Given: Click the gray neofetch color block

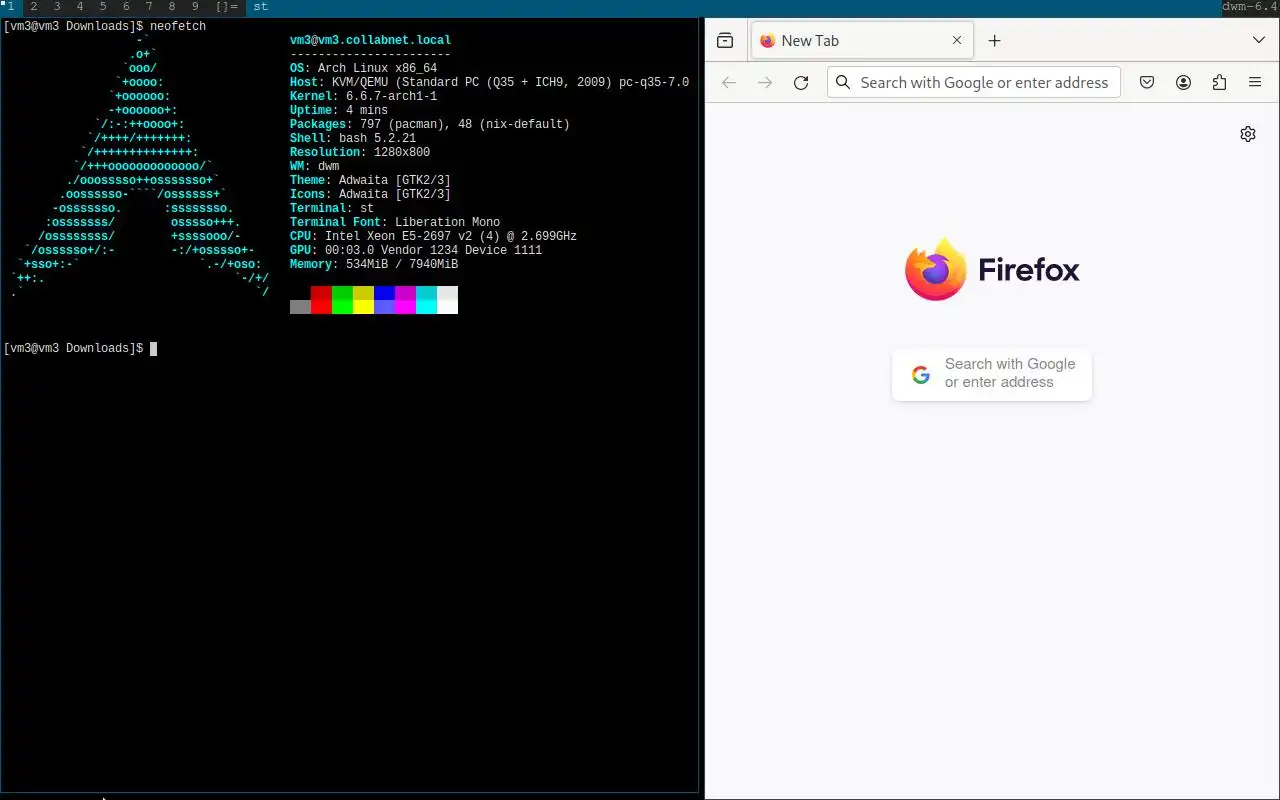Looking at the screenshot, I should click(300, 307).
